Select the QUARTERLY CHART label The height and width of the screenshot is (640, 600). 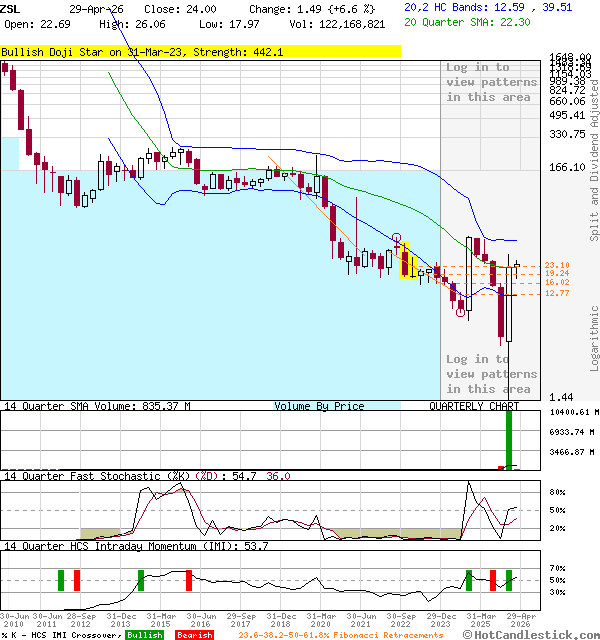pos(474,406)
